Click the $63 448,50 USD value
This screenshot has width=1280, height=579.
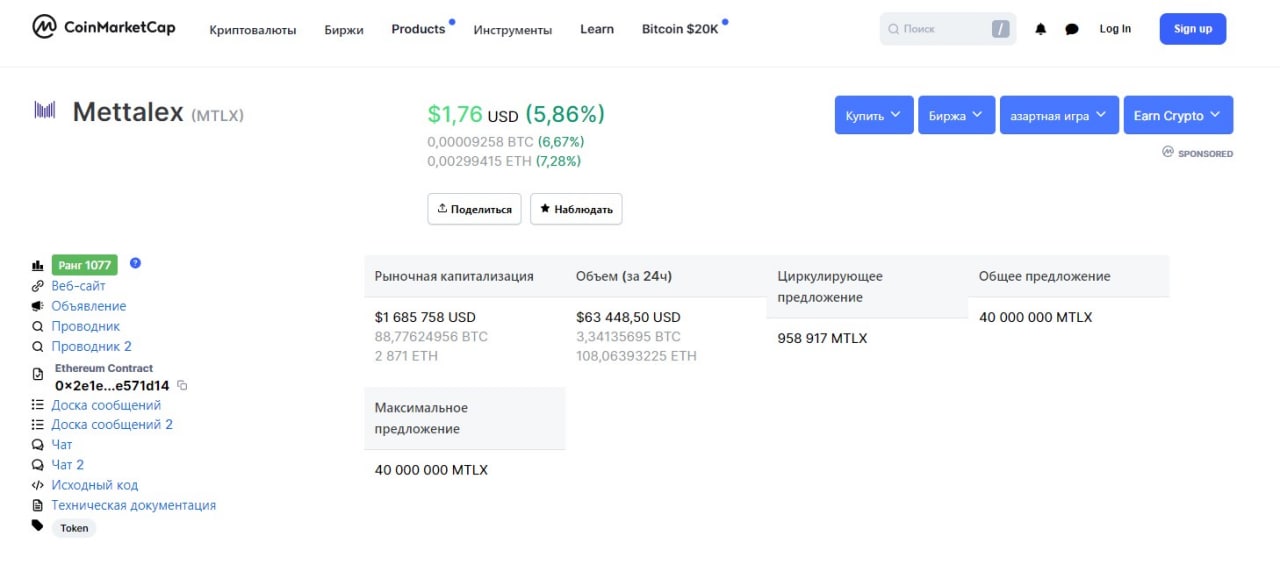(628, 317)
